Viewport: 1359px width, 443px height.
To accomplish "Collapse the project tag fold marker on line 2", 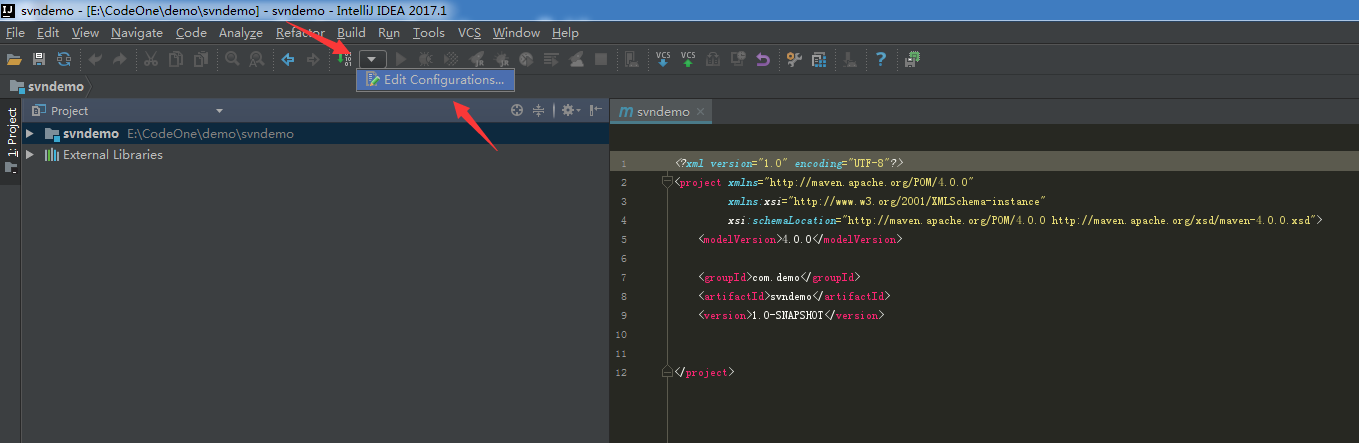I will [x=667, y=182].
